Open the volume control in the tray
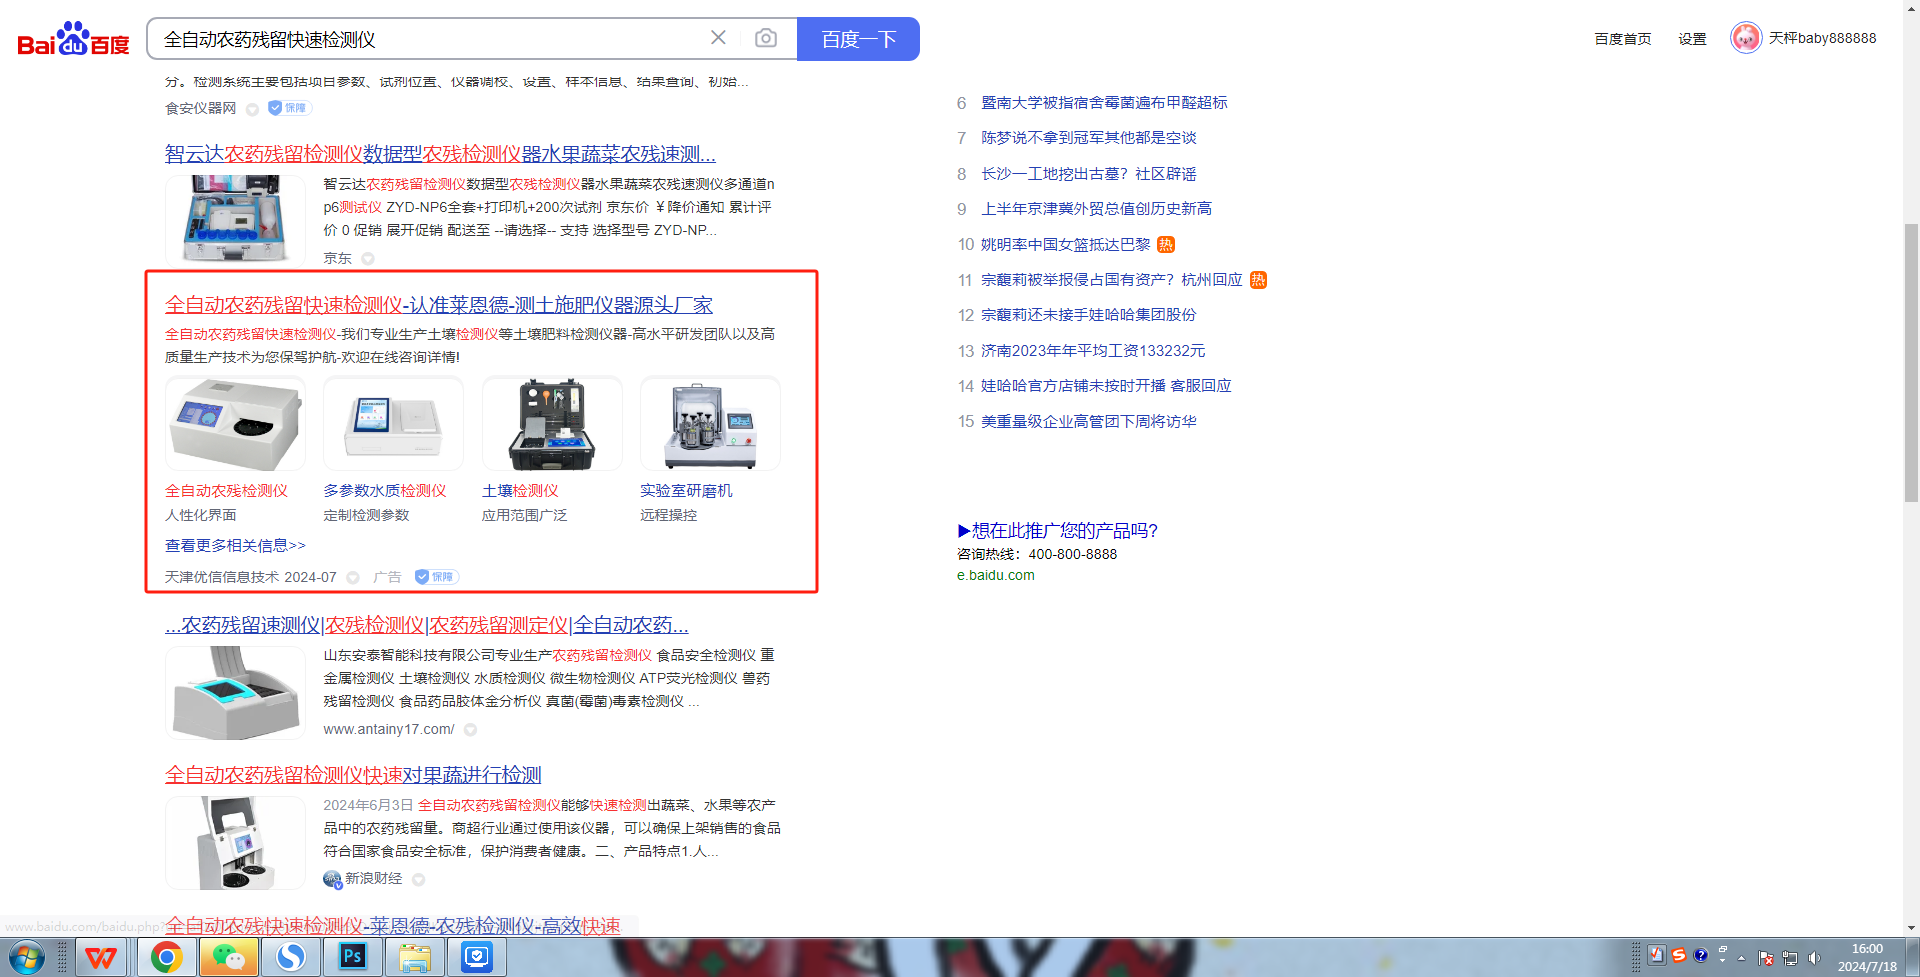 (1815, 958)
